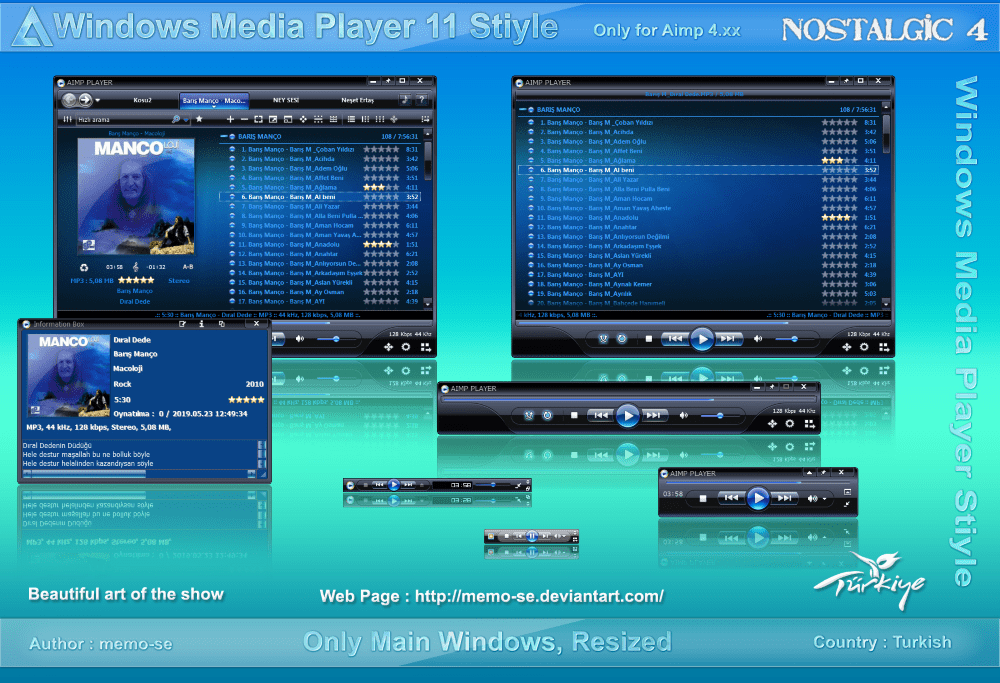The width and height of the screenshot is (1000, 683).
Task: Adjust volume slider in the top-right player window
Action: [794, 339]
